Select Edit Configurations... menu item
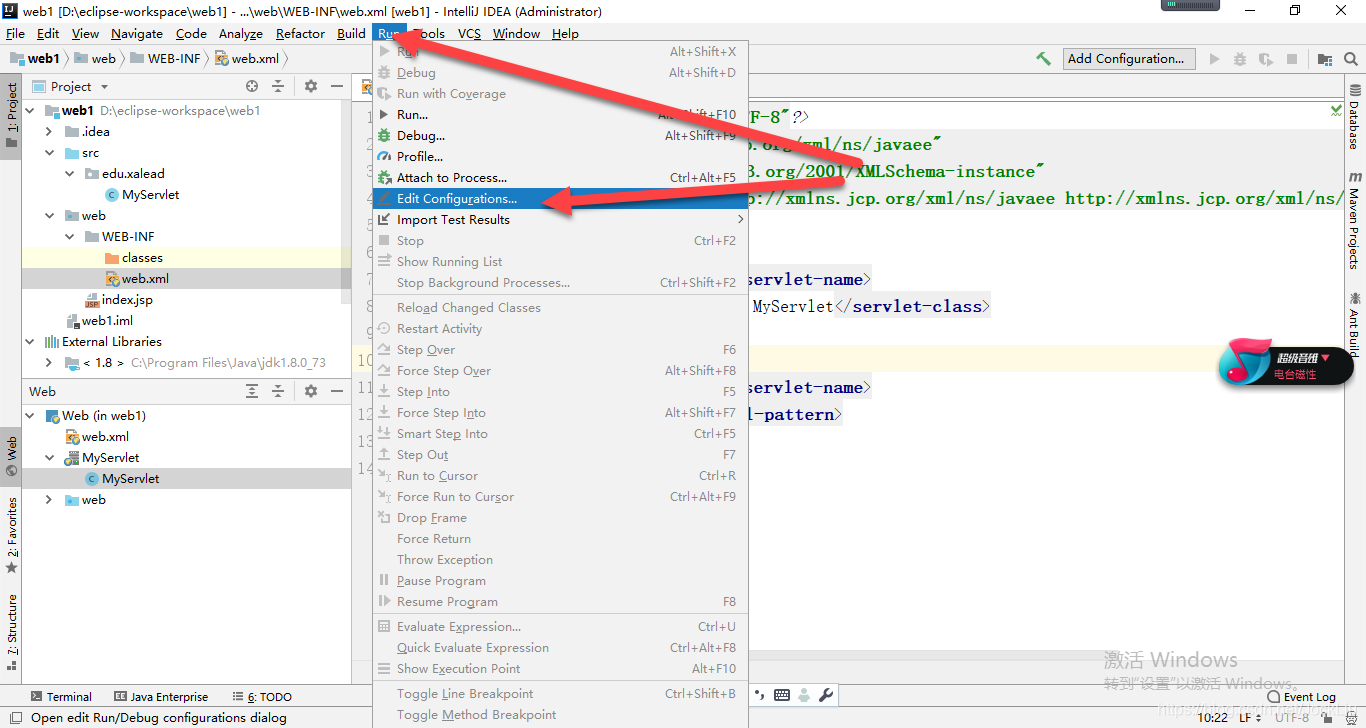The width and height of the screenshot is (1366, 728). point(560,199)
